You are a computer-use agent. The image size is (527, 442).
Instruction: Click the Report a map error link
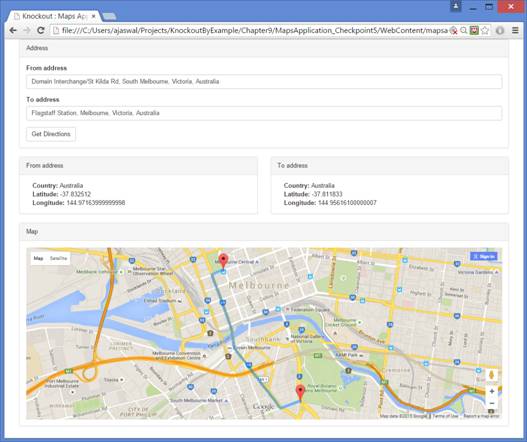coord(481,416)
